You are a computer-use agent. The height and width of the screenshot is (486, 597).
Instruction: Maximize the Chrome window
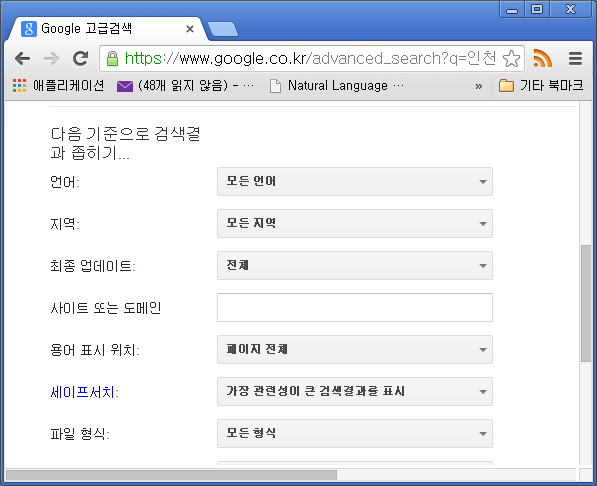[537, 9]
